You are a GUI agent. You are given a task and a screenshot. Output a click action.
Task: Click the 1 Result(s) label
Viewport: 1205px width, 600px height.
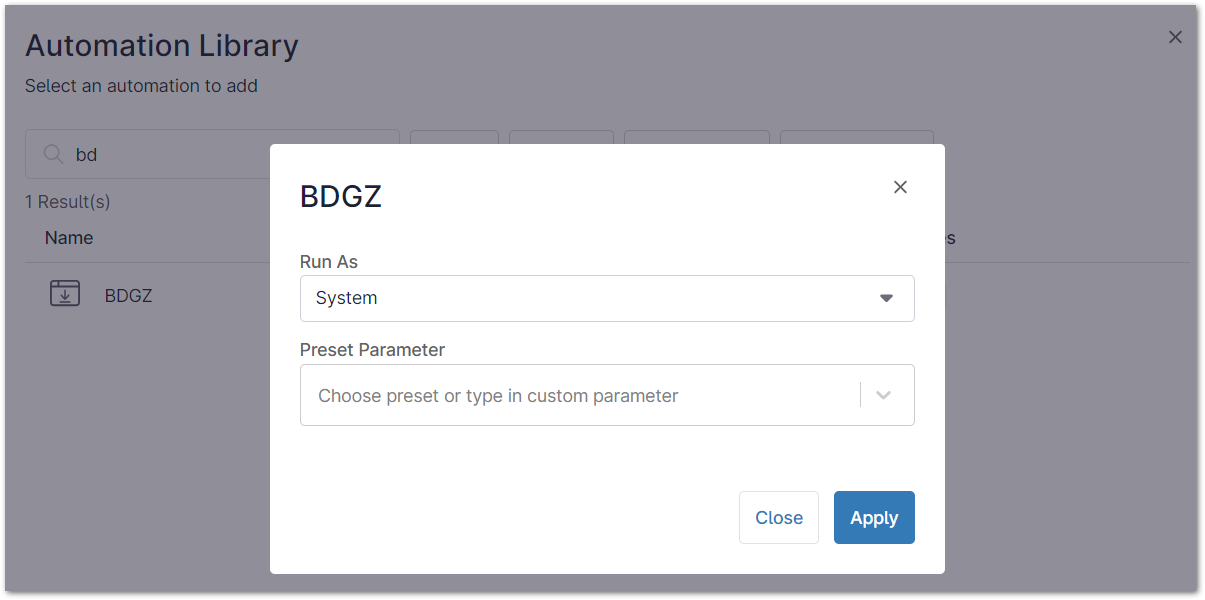pyautogui.click(x=67, y=201)
